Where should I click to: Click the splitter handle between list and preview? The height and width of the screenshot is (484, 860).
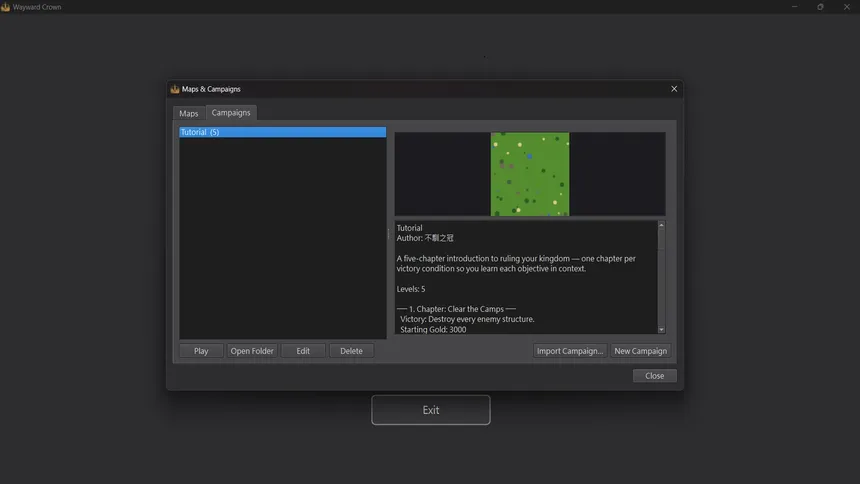389,235
